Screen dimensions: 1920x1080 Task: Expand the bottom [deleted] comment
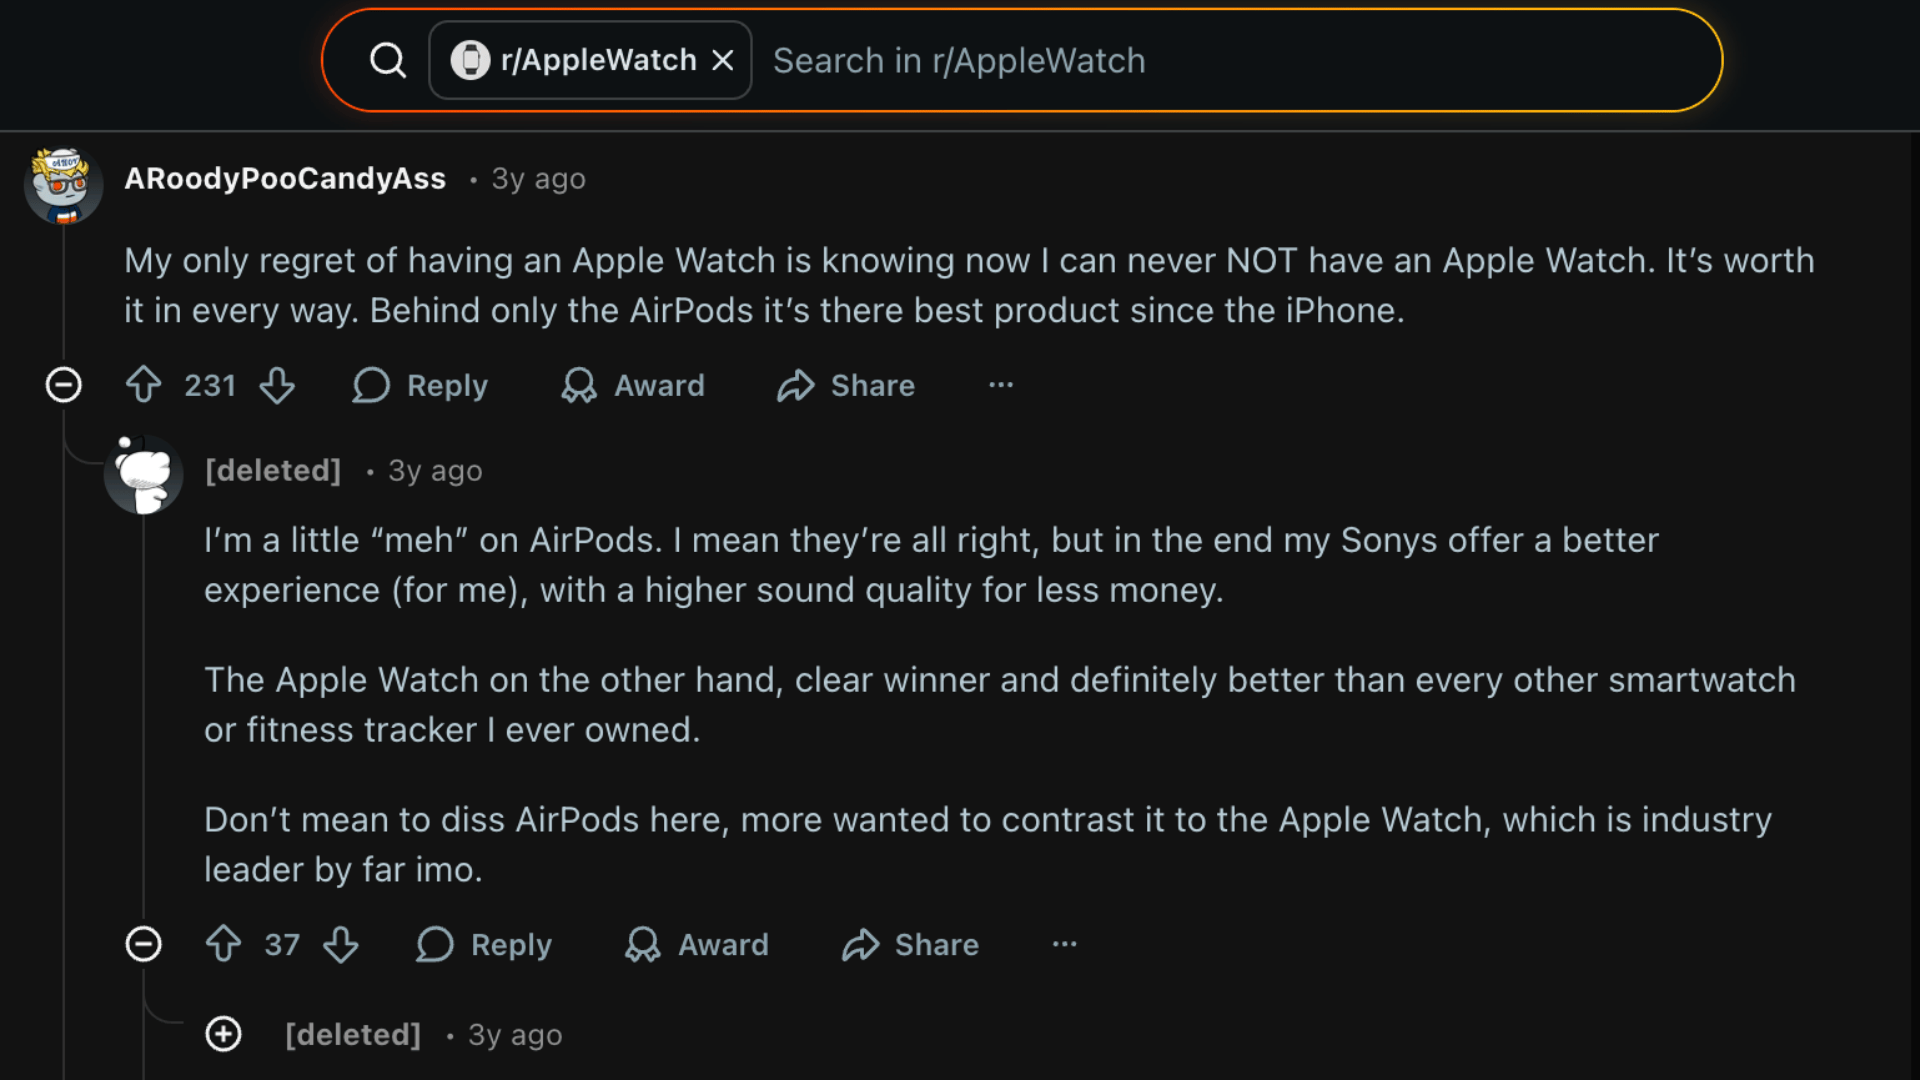coord(223,1035)
